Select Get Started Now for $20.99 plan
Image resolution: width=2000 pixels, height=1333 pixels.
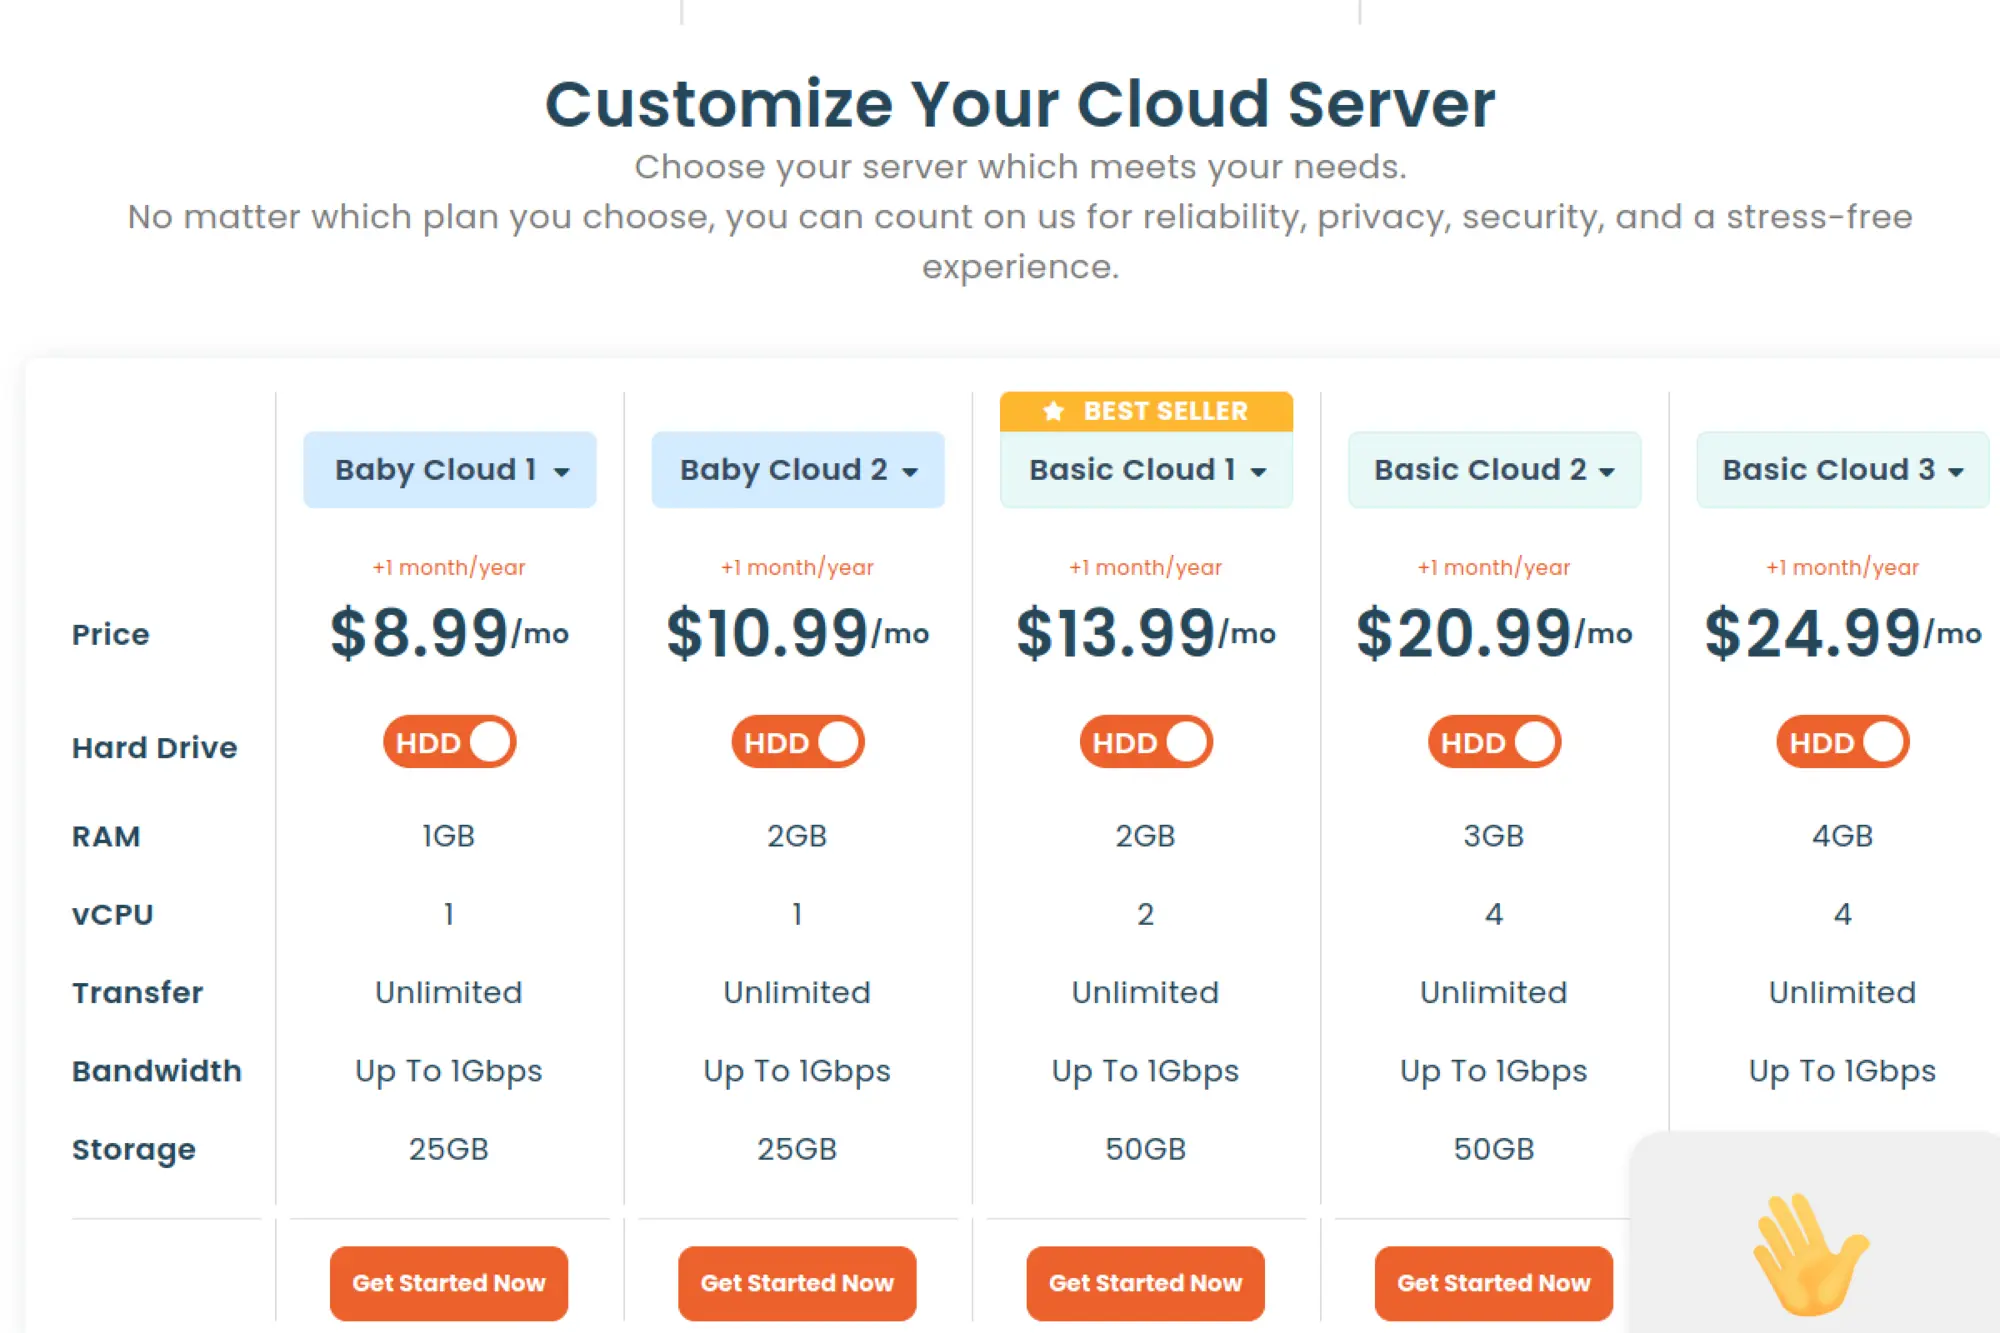click(x=1493, y=1283)
